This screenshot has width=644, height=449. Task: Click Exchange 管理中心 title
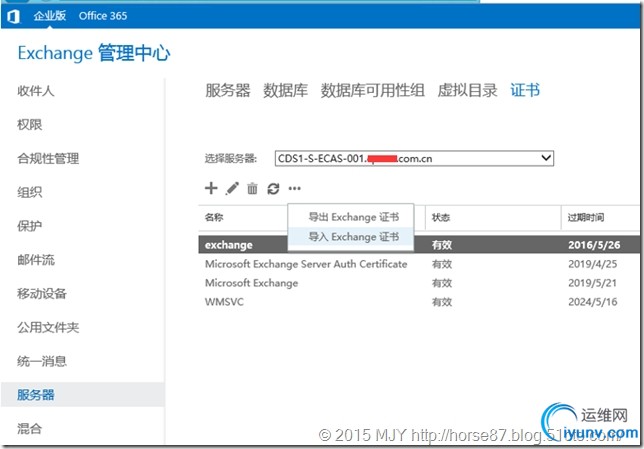click(x=94, y=53)
